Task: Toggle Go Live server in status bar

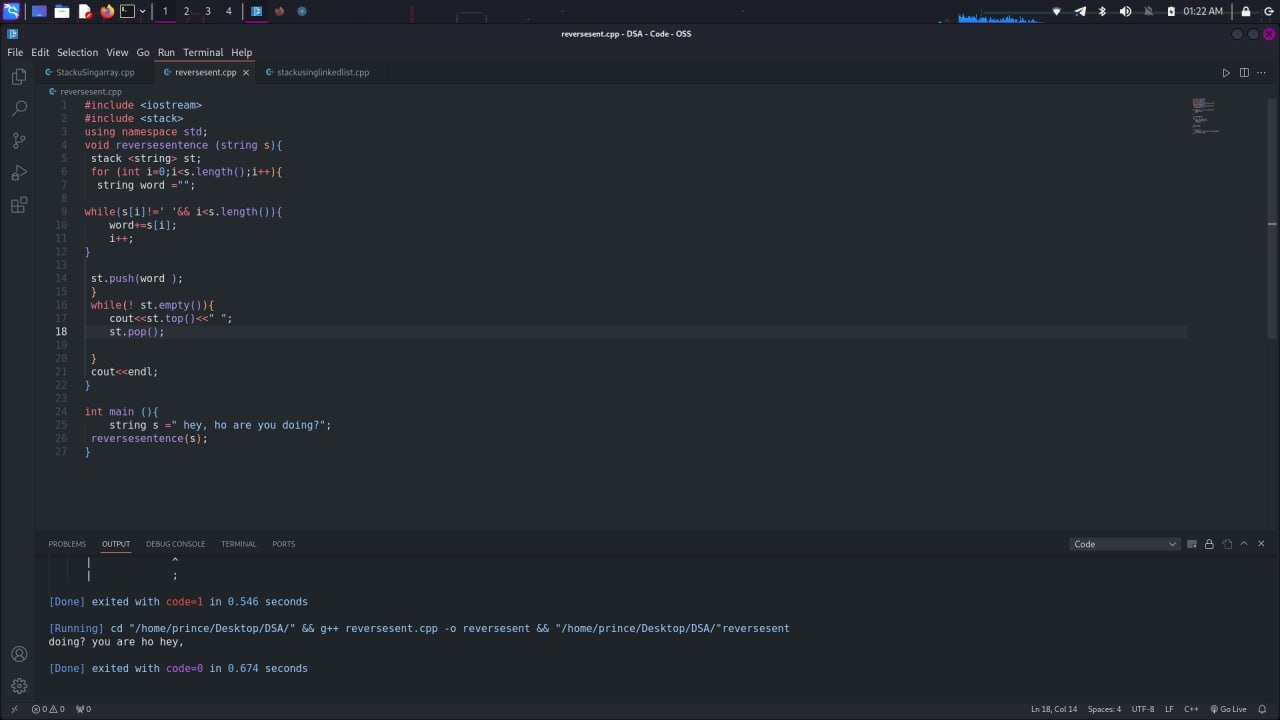Action: 1227,709
